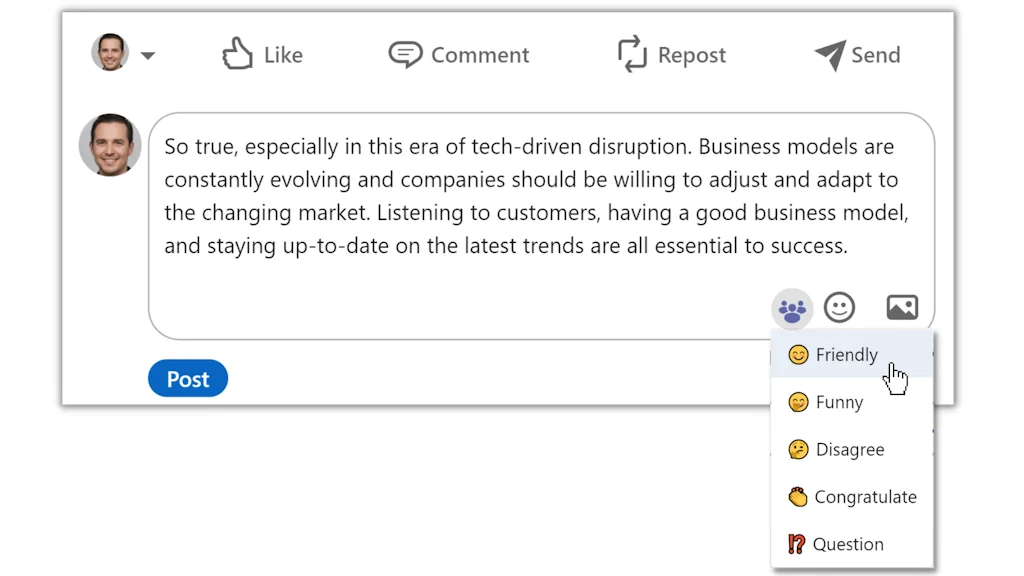Image resolution: width=1024 pixels, height=576 pixels.
Task: Expand the profile avatar dropdown arrow
Action: point(145,55)
